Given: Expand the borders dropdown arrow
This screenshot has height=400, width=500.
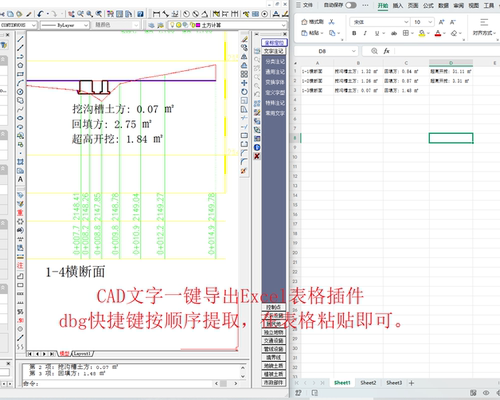Looking at the screenshot, I should tap(412, 33).
